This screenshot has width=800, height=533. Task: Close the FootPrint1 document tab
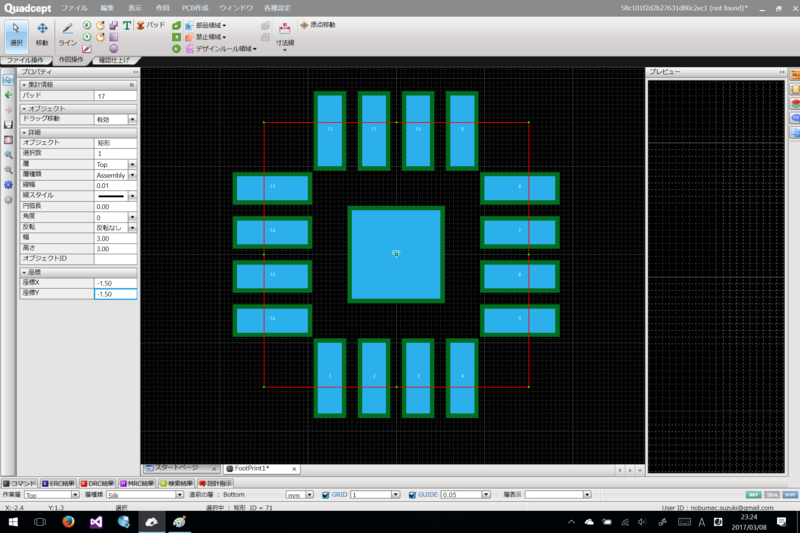click(x=294, y=469)
